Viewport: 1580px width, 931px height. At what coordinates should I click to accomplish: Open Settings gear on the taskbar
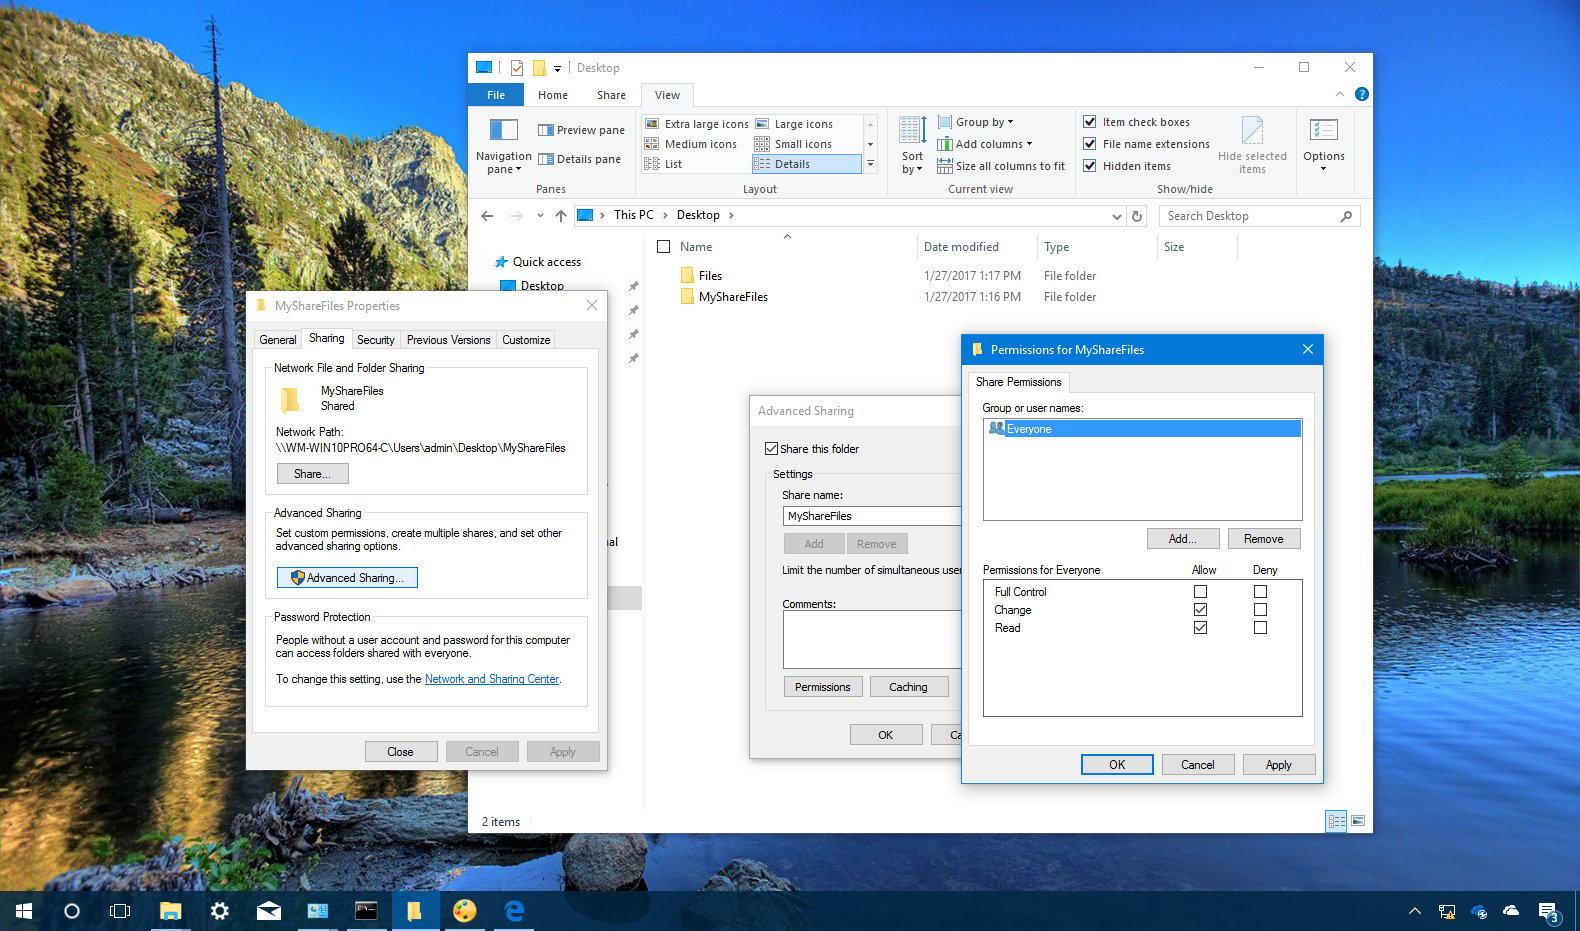tap(219, 910)
